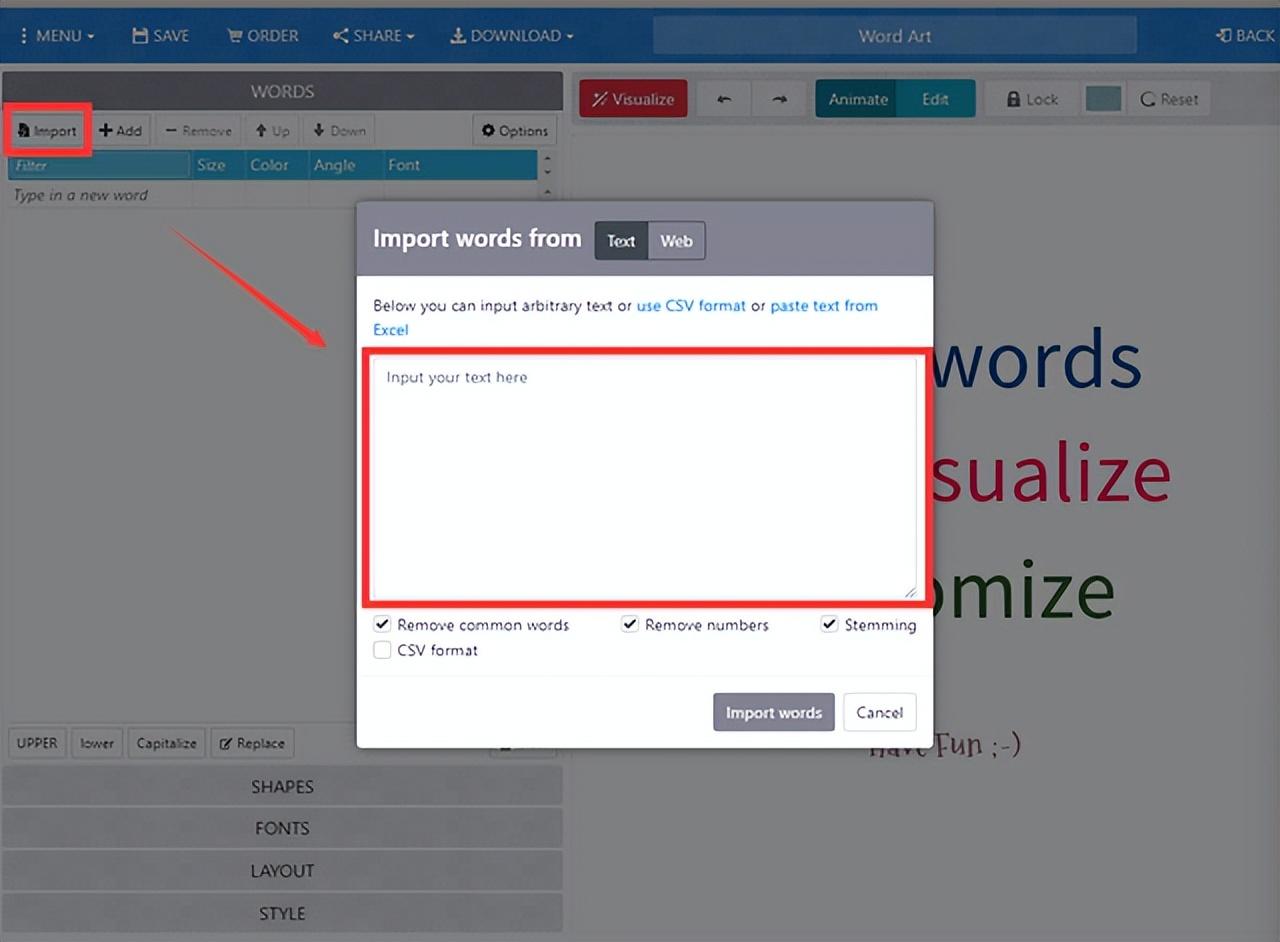The height and width of the screenshot is (942, 1280).
Task: Open the use CSV format link
Action: 691,305
